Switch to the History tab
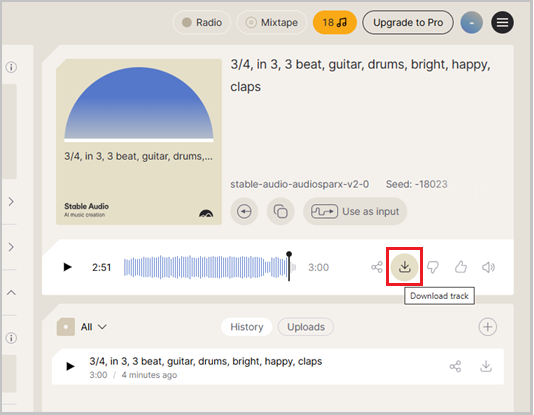534x415 pixels. pos(247,327)
